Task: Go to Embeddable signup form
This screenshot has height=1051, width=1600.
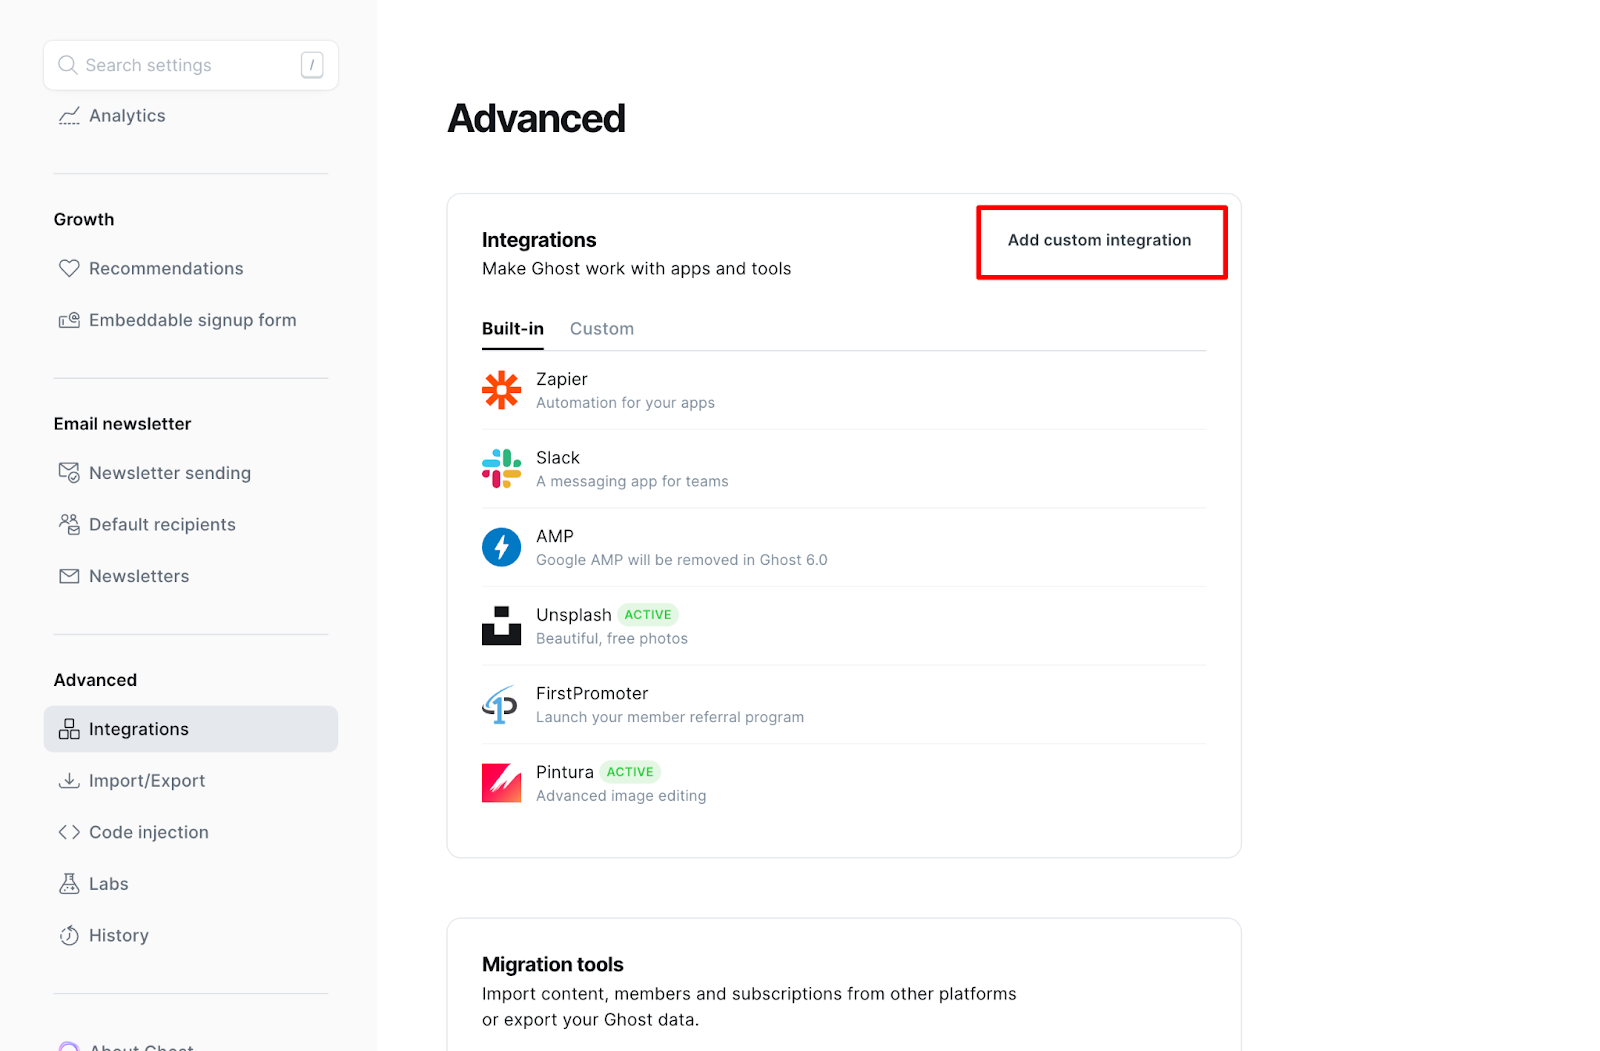Action: coord(190,320)
